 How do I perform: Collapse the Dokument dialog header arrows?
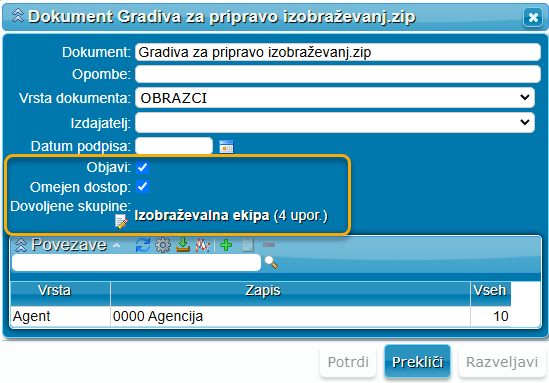point(18,16)
